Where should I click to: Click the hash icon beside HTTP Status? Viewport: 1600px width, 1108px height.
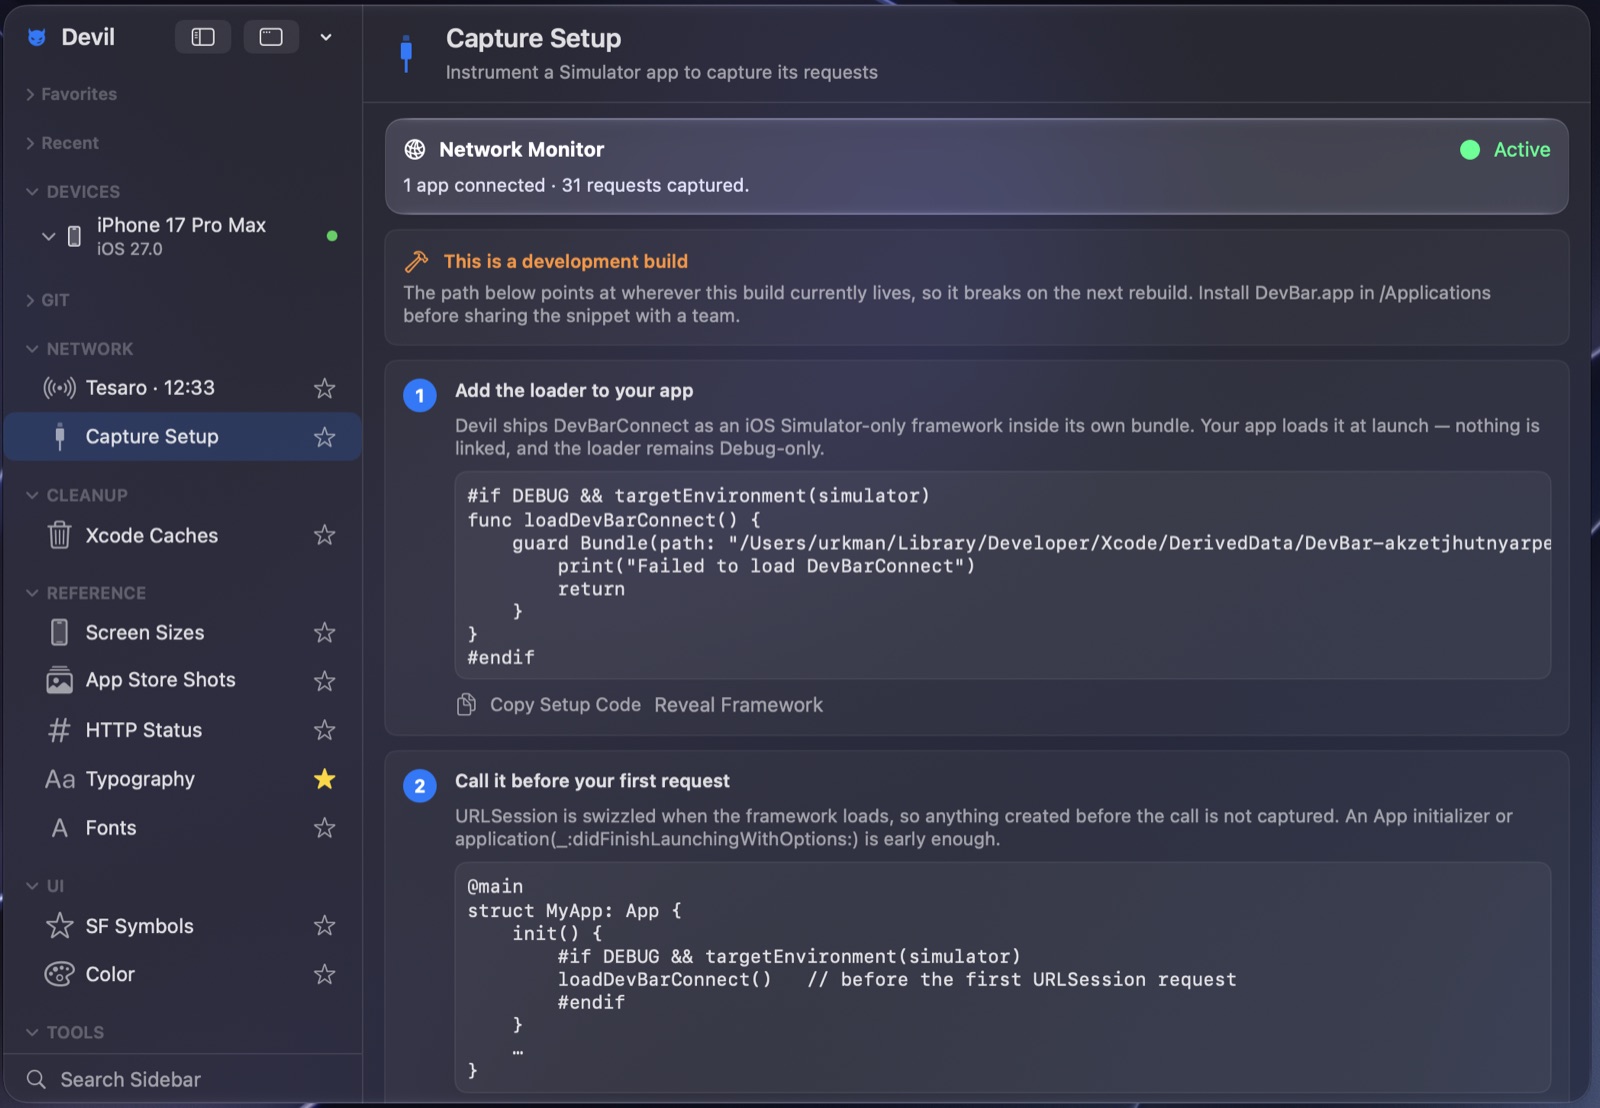[59, 730]
